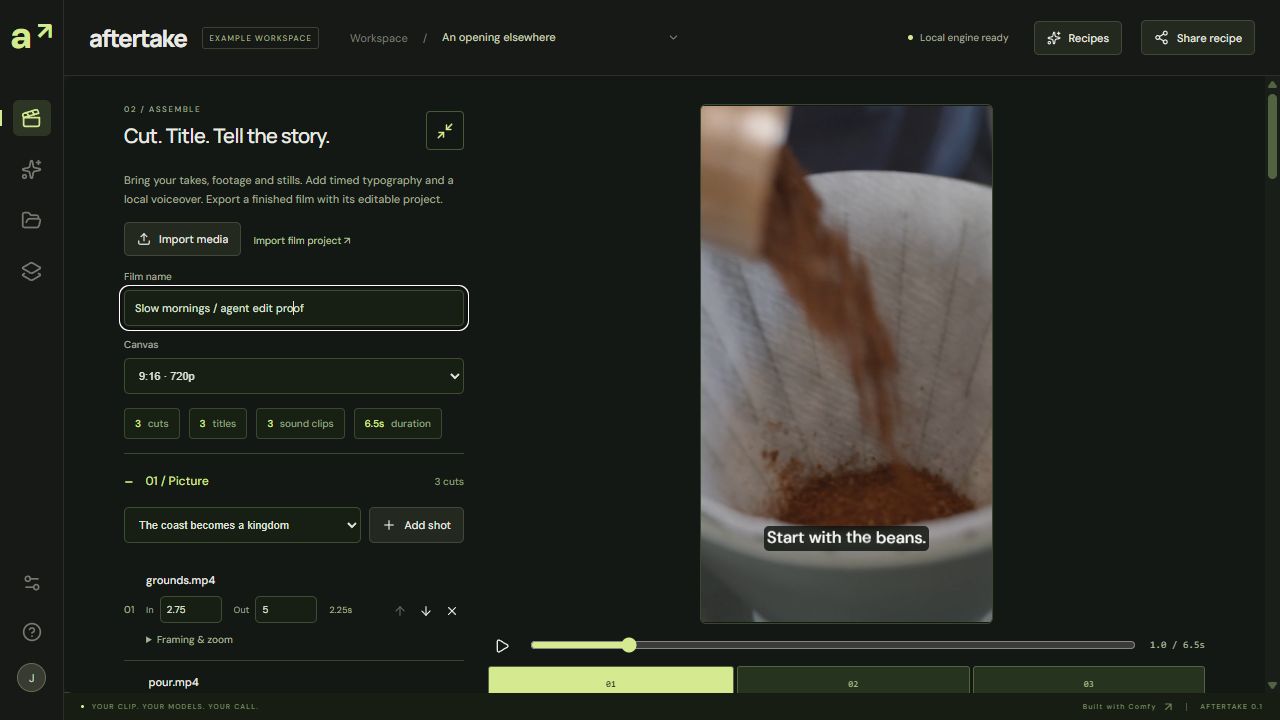Remove the grounds.mp4 shot
Image resolution: width=1280 pixels, height=720 pixels.
452,610
